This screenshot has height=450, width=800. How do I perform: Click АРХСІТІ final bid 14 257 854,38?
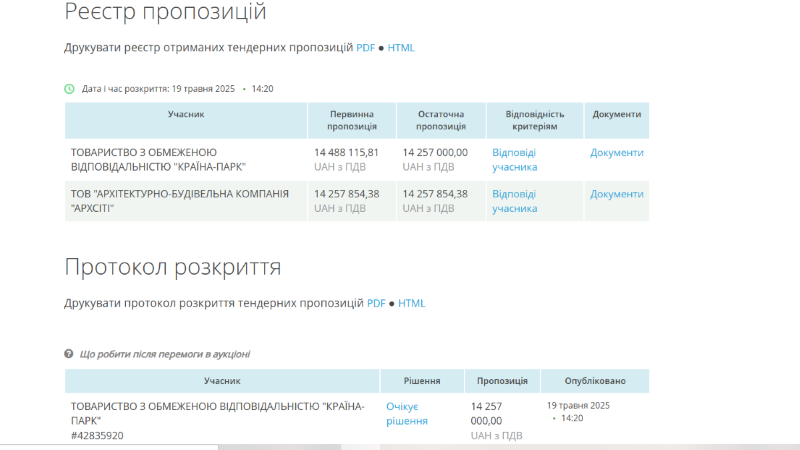click(x=435, y=194)
